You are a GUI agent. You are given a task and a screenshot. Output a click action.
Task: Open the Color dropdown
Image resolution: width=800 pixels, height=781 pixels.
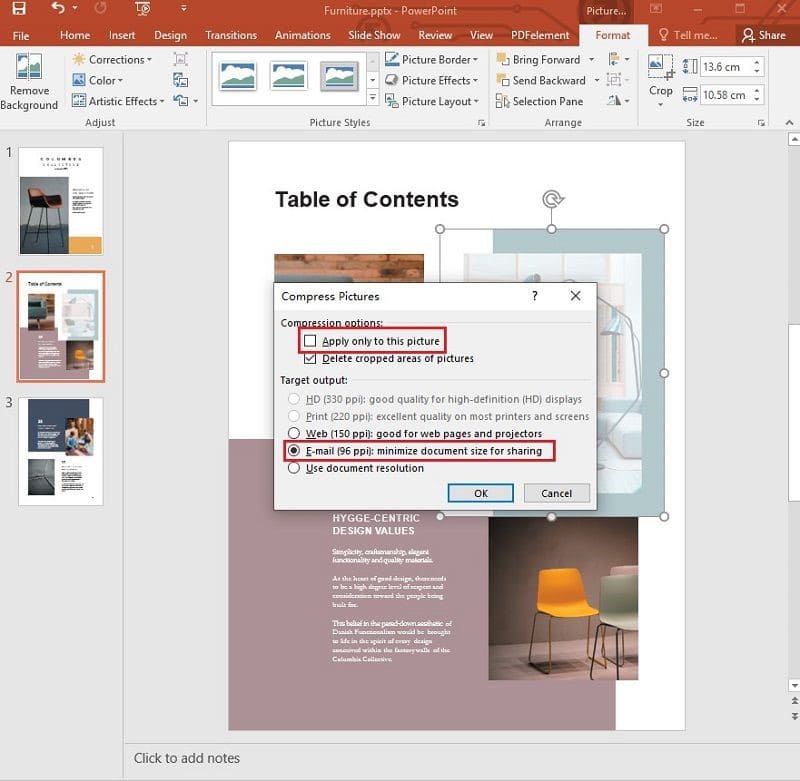coord(98,81)
